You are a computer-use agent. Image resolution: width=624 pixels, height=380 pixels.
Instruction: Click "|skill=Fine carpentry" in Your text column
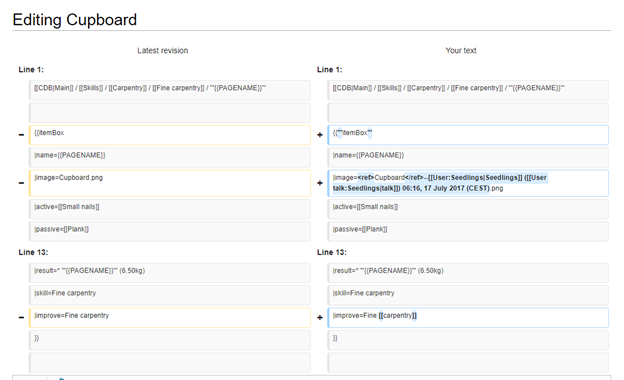pos(468,295)
